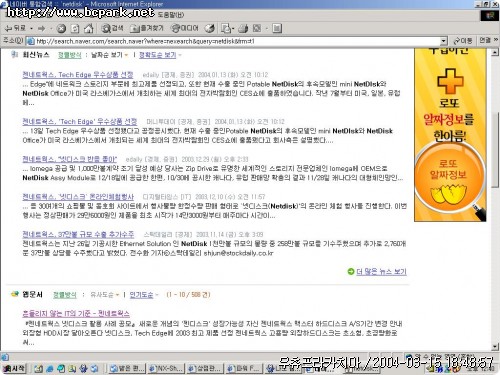
Task: Click the status bar page icon
Action: [5, 358]
